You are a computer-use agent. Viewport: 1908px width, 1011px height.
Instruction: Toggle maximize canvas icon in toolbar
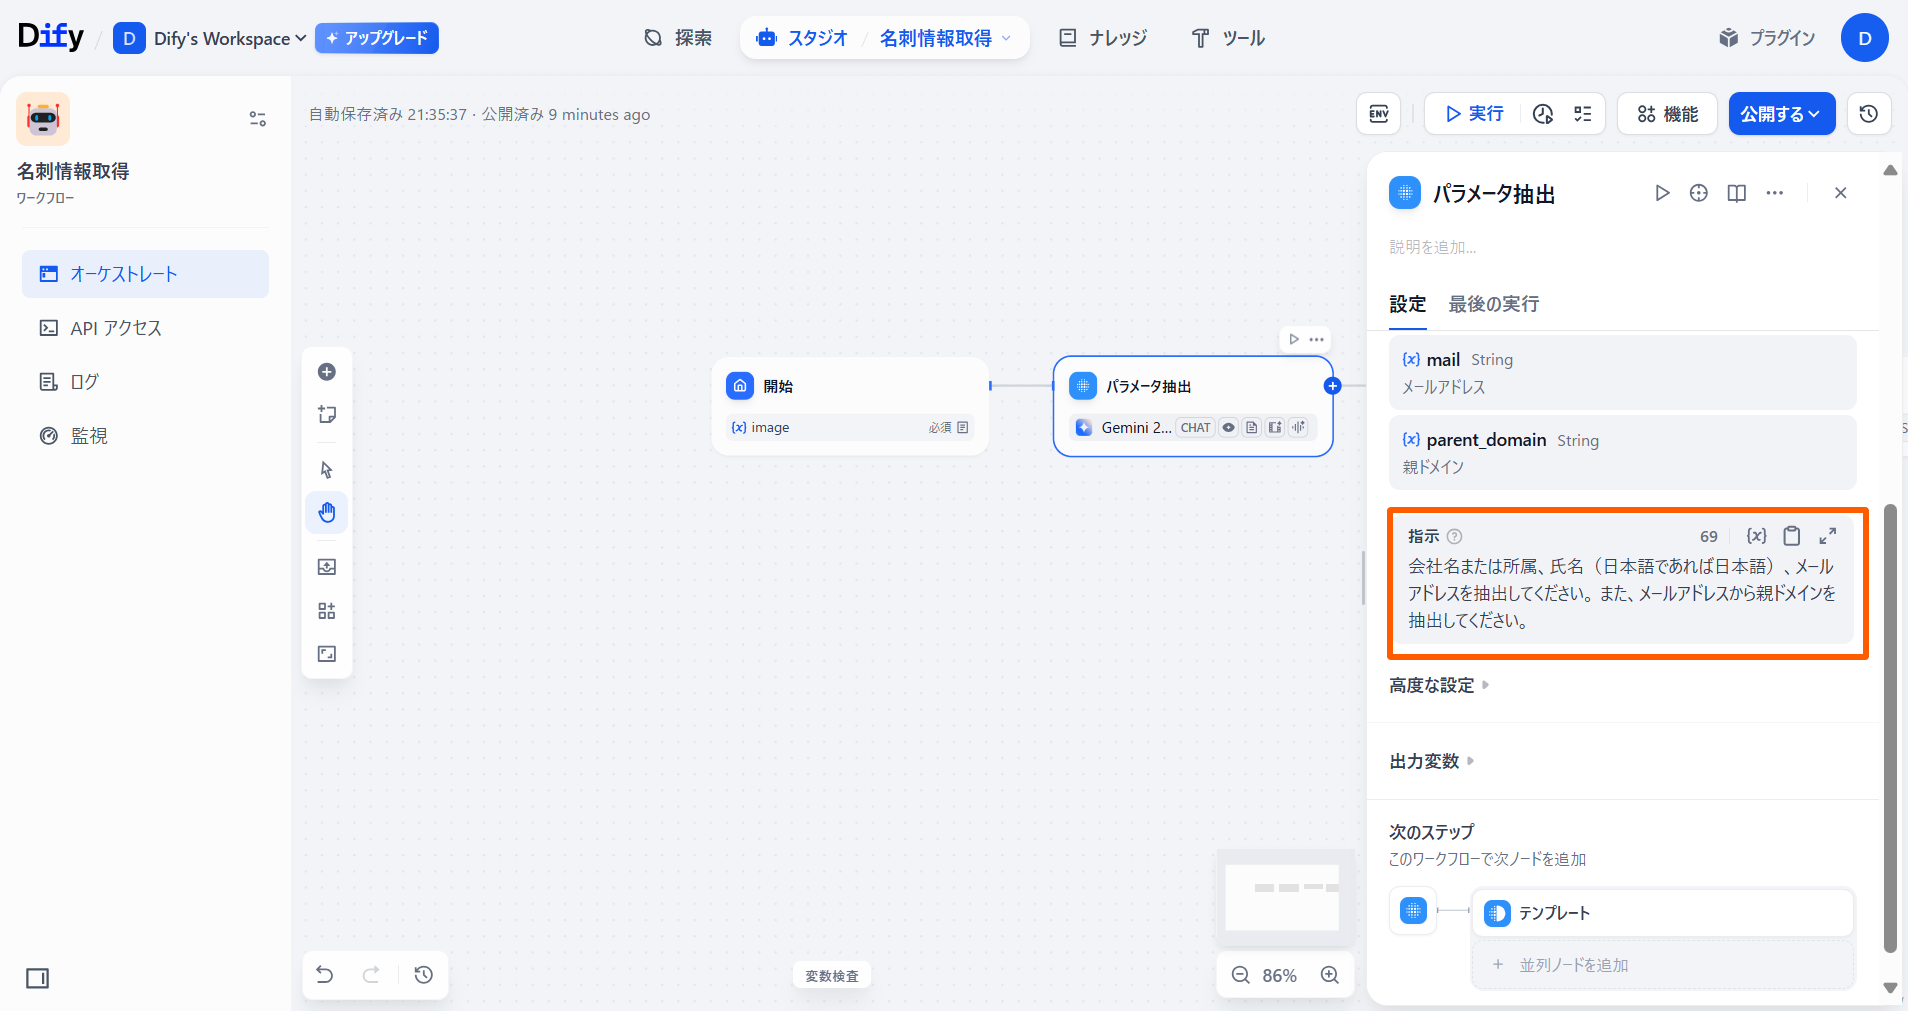(327, 654)
